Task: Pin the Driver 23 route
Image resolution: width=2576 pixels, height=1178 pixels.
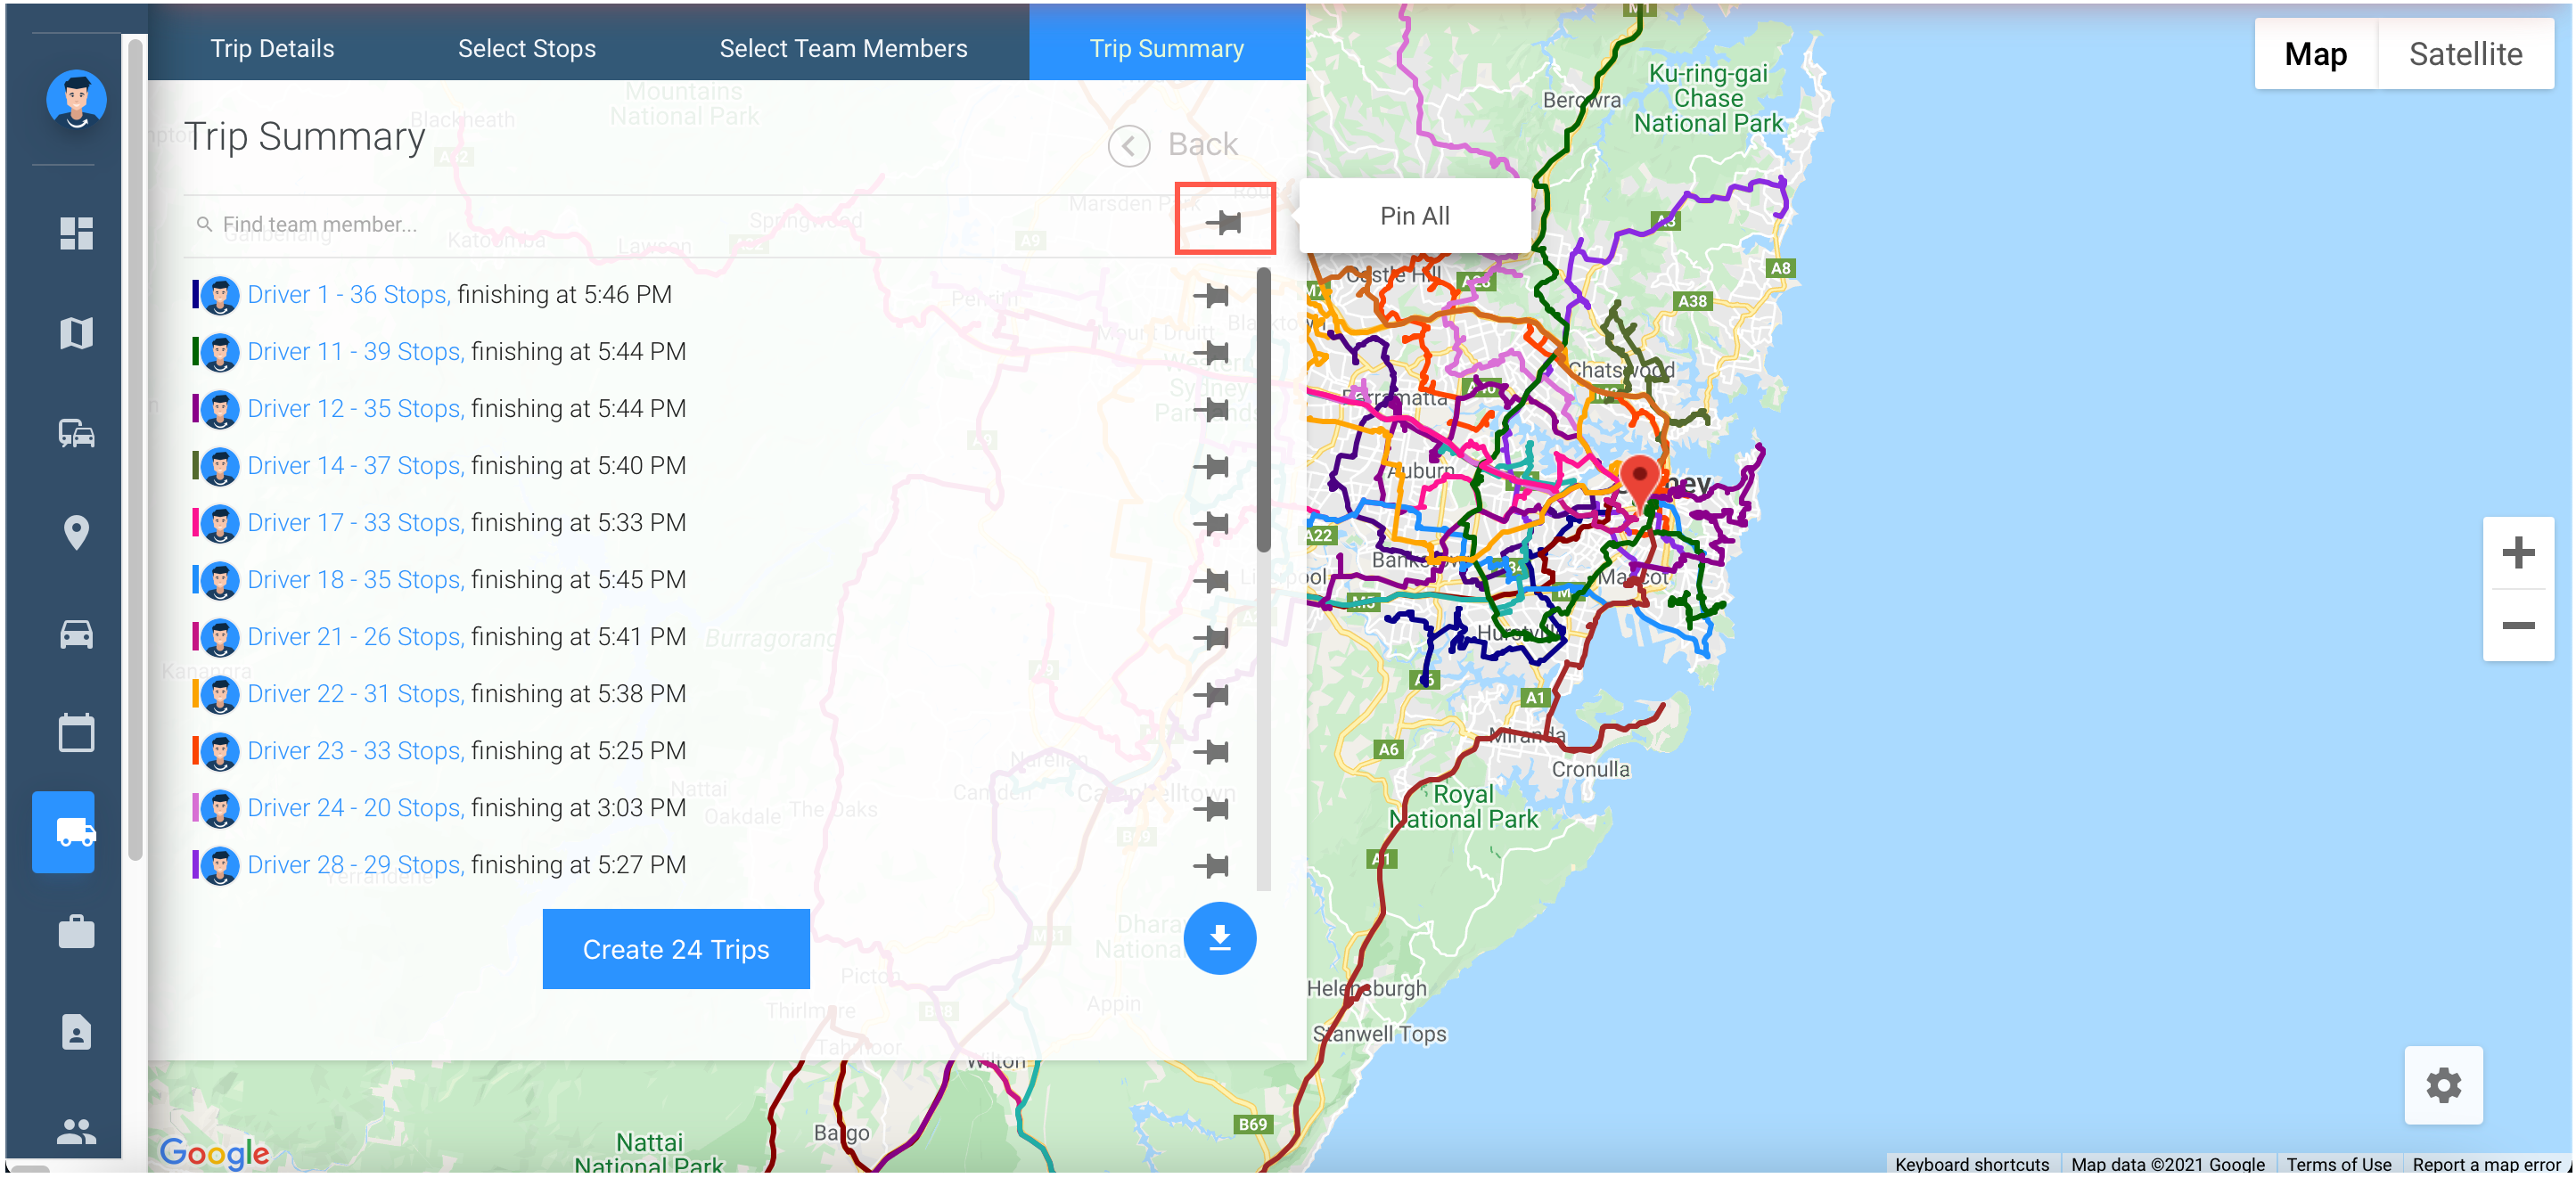Action: 1211,751
